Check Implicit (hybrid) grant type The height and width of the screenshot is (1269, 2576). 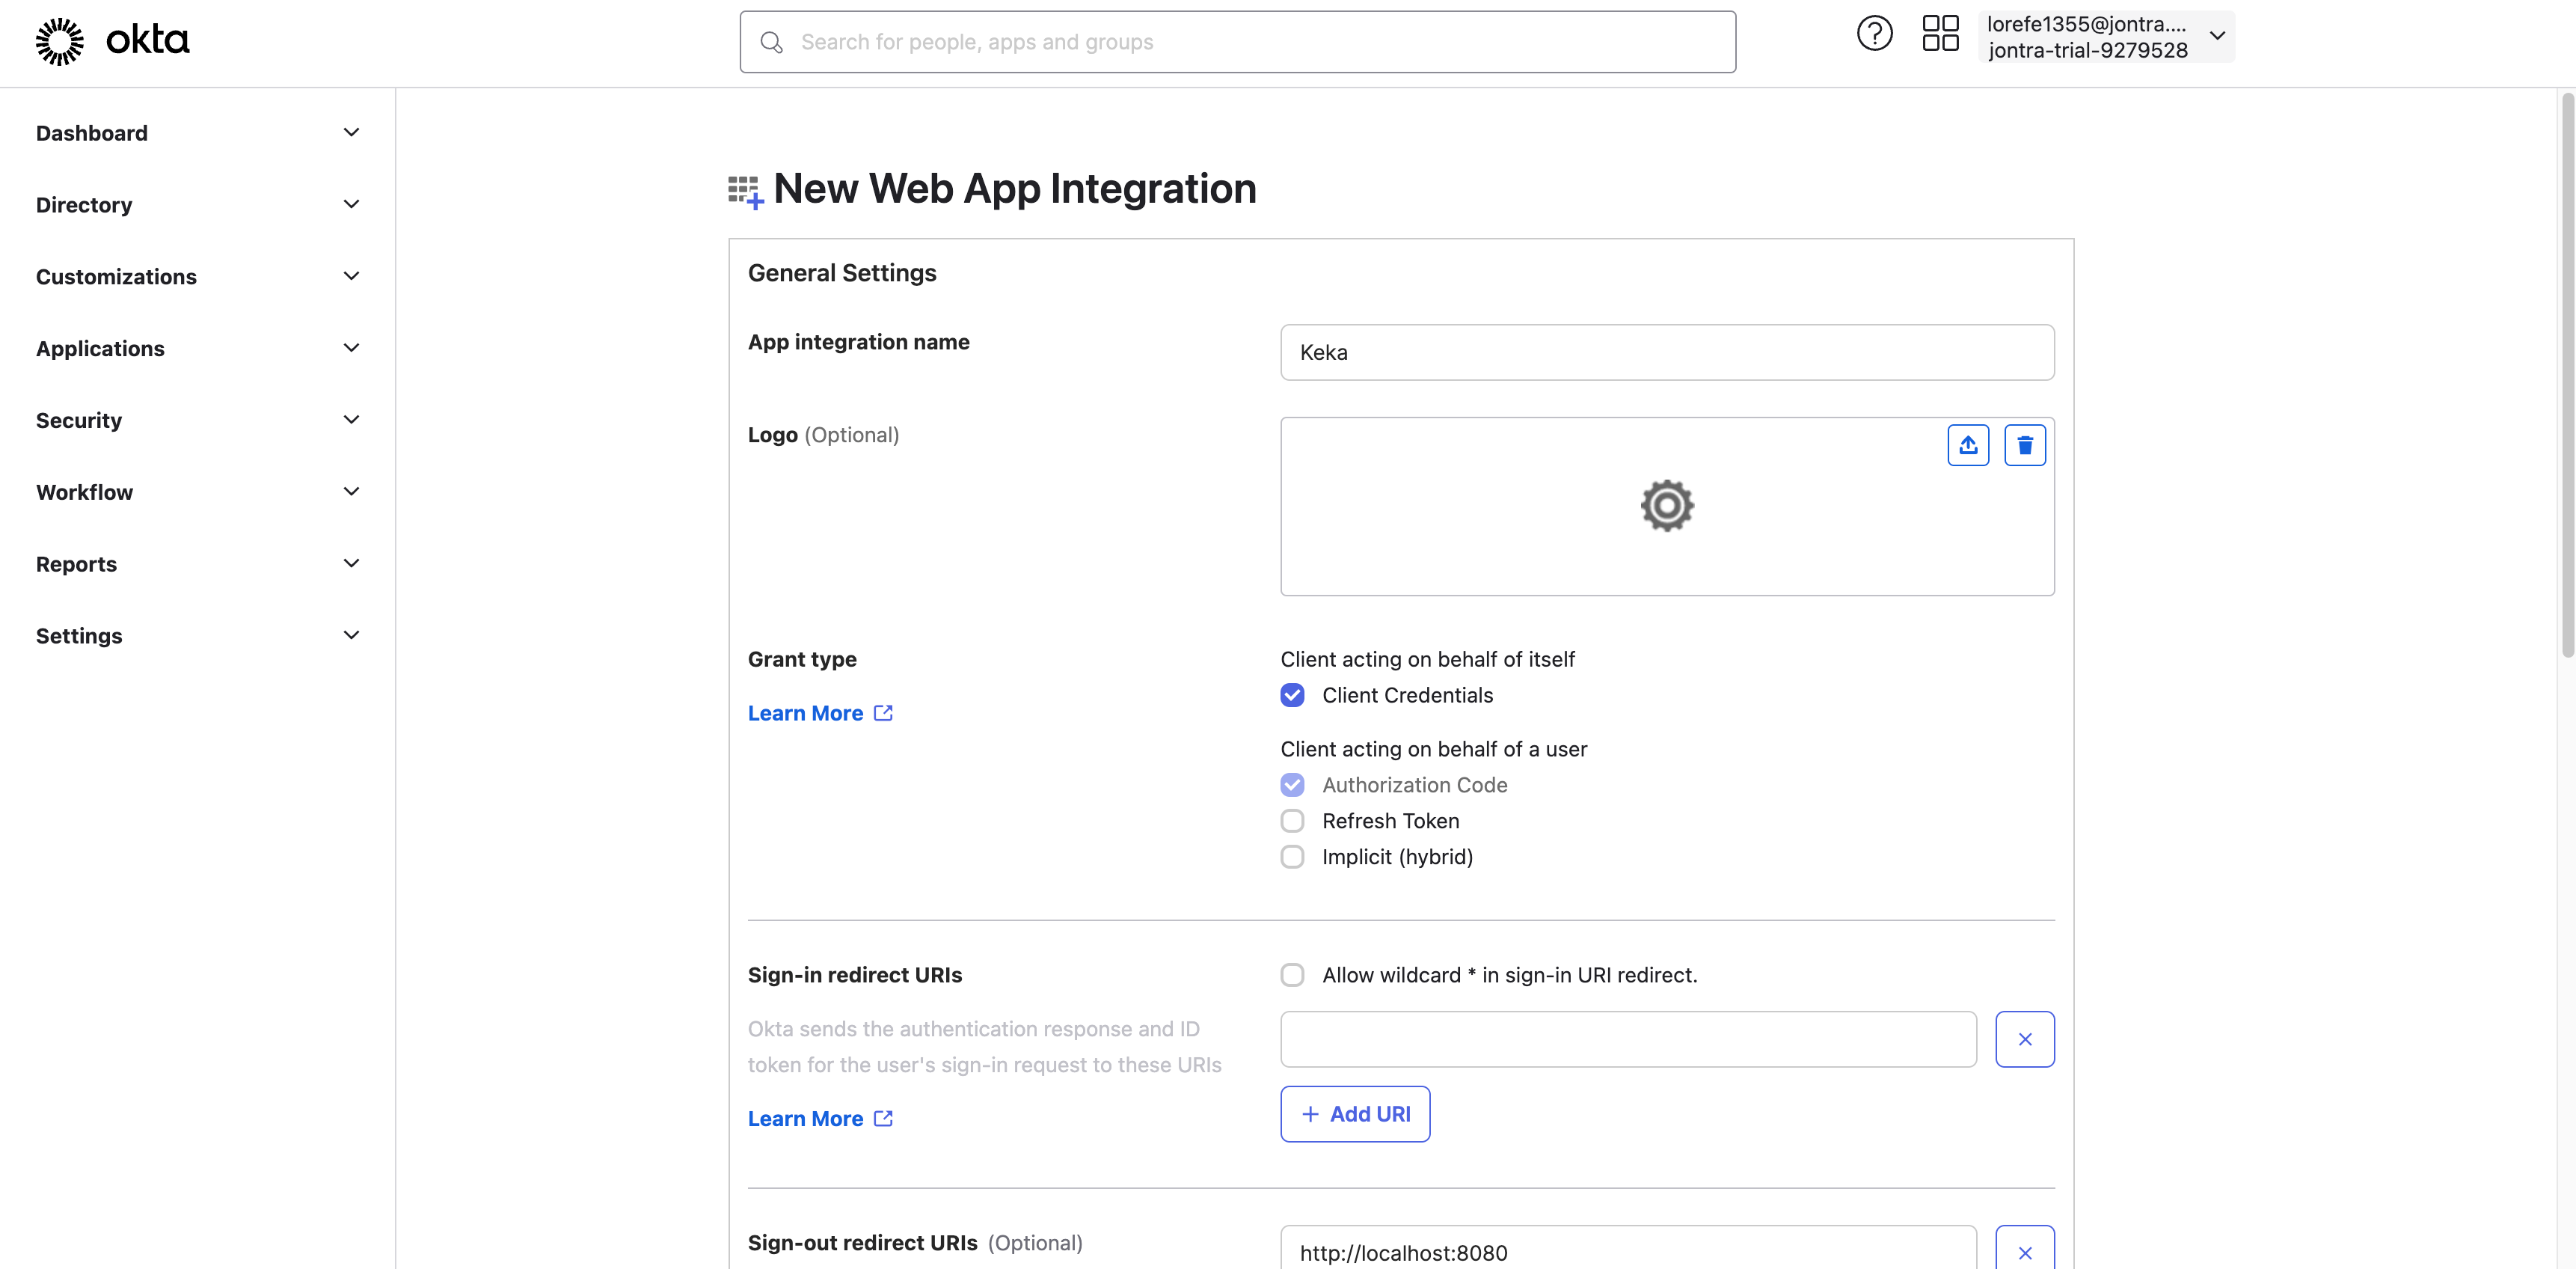tap(1292, 857)
